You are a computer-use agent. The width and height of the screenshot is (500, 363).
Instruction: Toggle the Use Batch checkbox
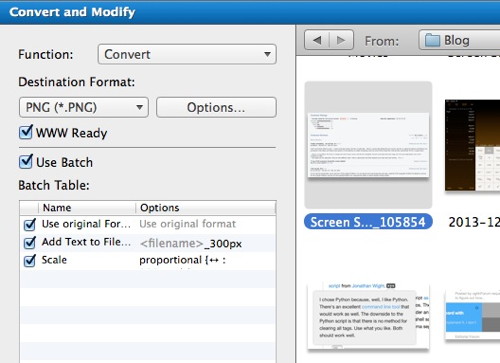click(x=26, y=162)
